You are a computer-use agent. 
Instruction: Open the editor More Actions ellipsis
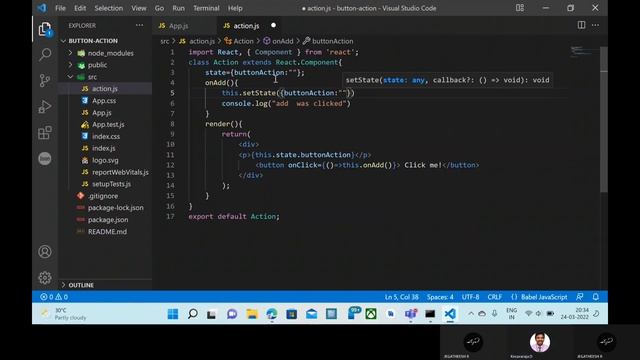pyautogui.click(x=596, y=25)
